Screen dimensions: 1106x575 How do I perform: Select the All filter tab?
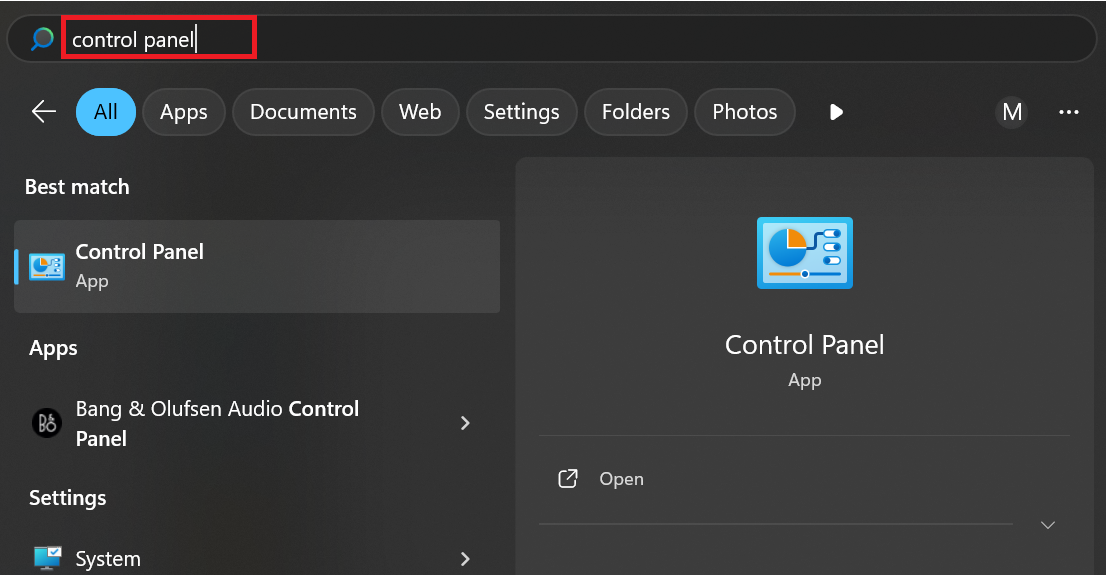click(106, 112)
